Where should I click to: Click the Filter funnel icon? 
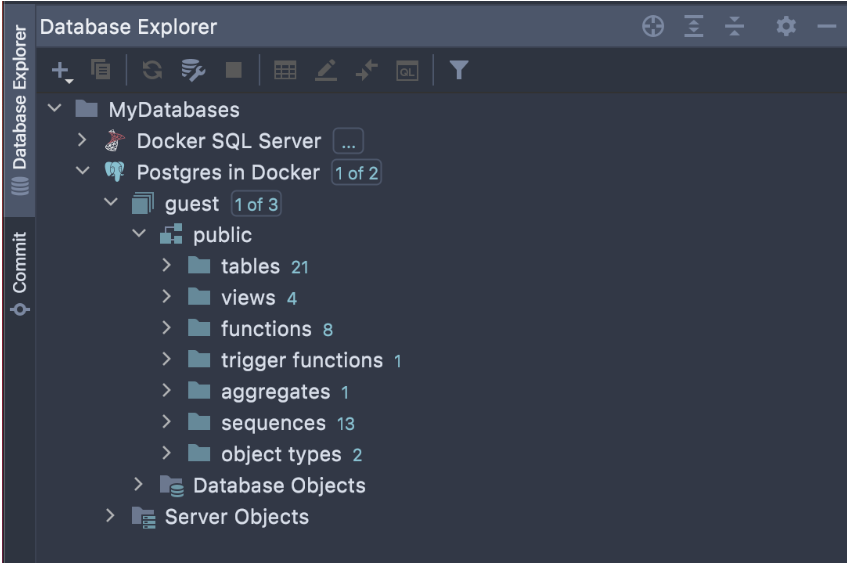tap(459, 70)
